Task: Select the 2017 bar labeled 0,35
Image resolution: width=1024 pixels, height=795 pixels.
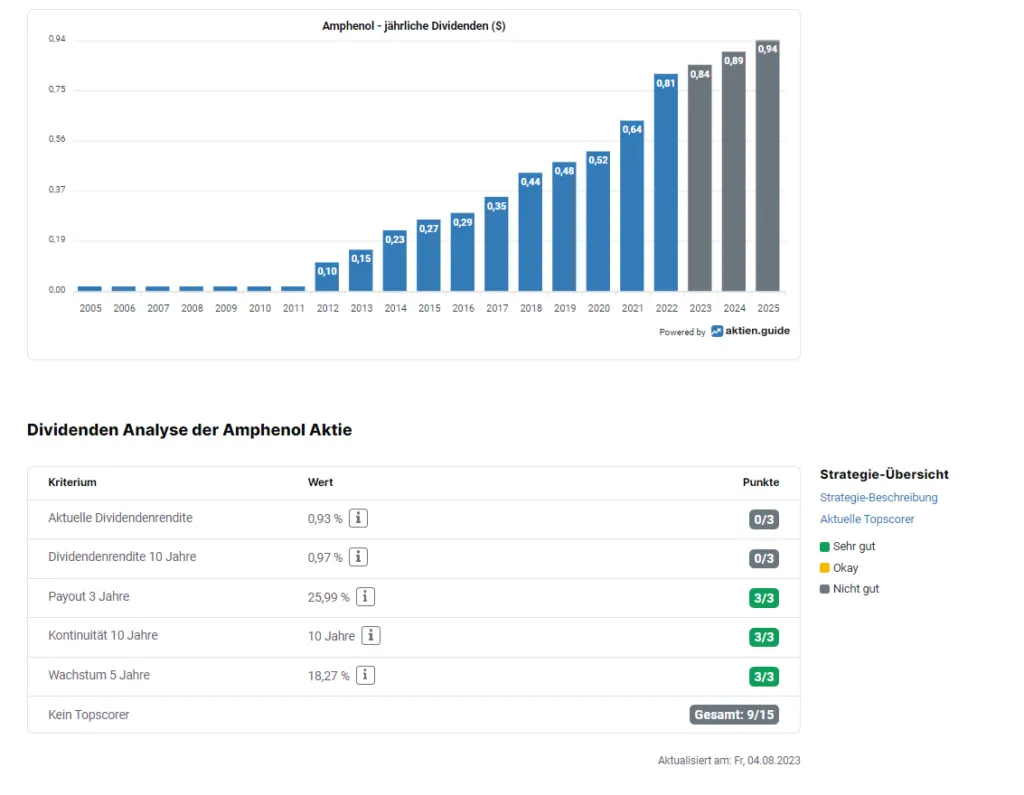Action: (x=496, y=244)
